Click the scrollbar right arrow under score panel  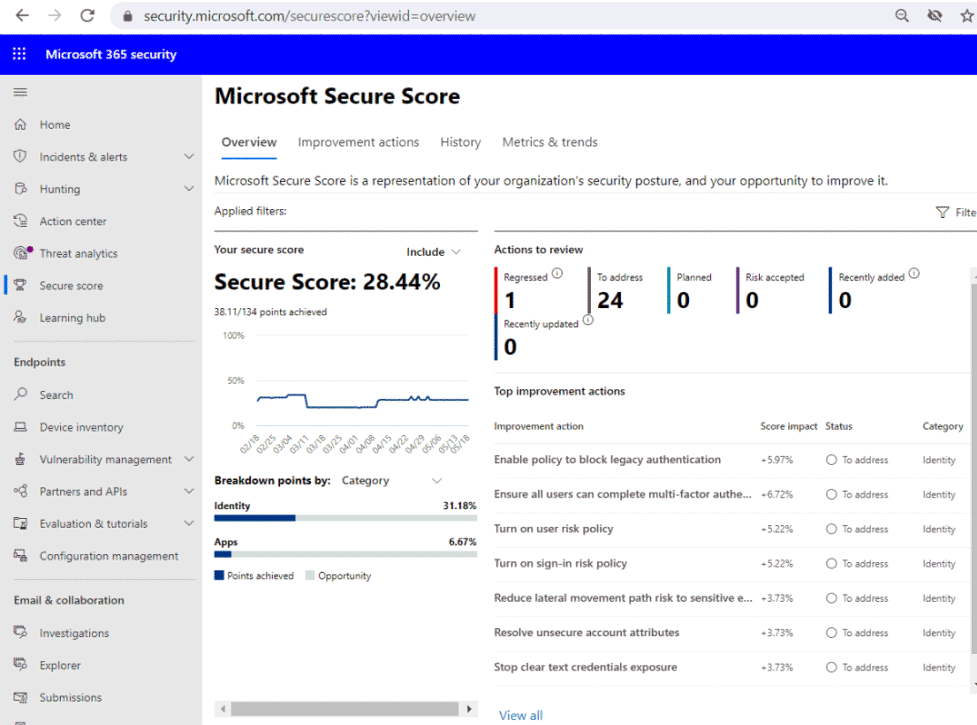click(469, 709)
